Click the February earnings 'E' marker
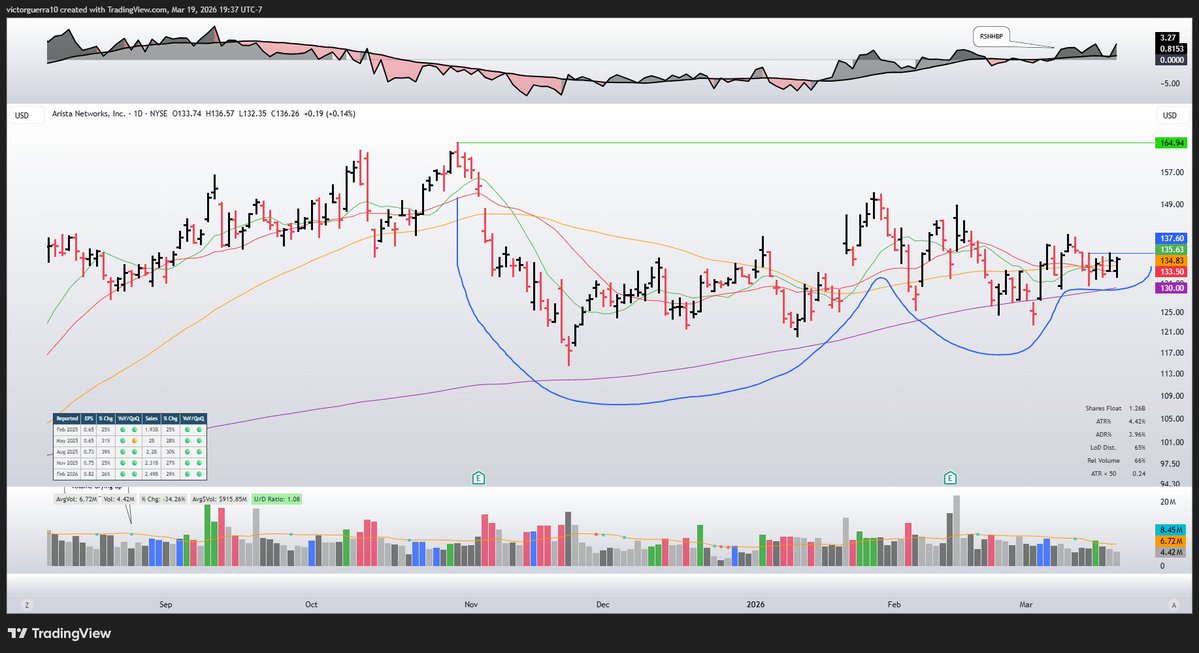The image size is (1199, 653). [950, 478]
